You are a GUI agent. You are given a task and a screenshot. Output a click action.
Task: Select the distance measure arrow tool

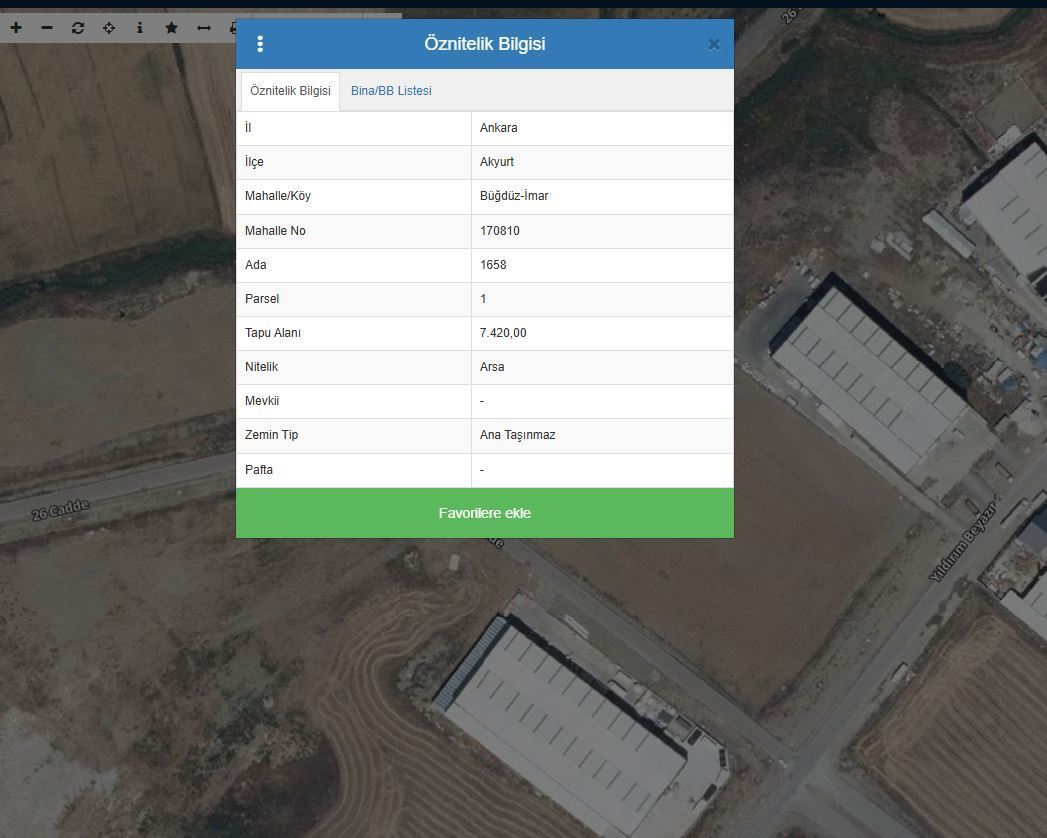204,28
